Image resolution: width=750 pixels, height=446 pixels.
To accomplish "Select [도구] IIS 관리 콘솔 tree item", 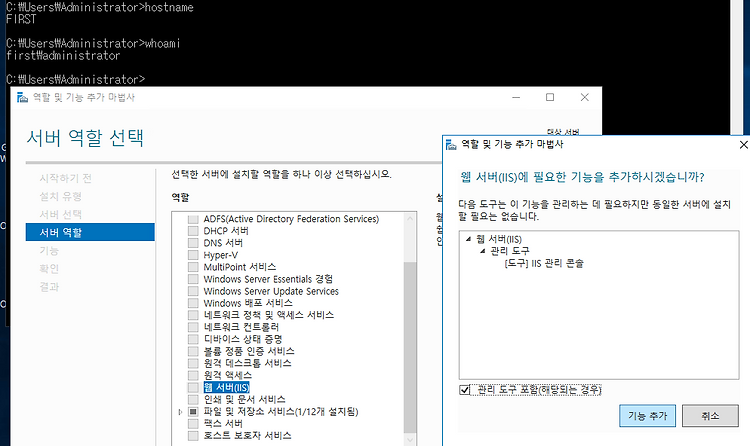I will pyautogui.click(x=544, y=263).
